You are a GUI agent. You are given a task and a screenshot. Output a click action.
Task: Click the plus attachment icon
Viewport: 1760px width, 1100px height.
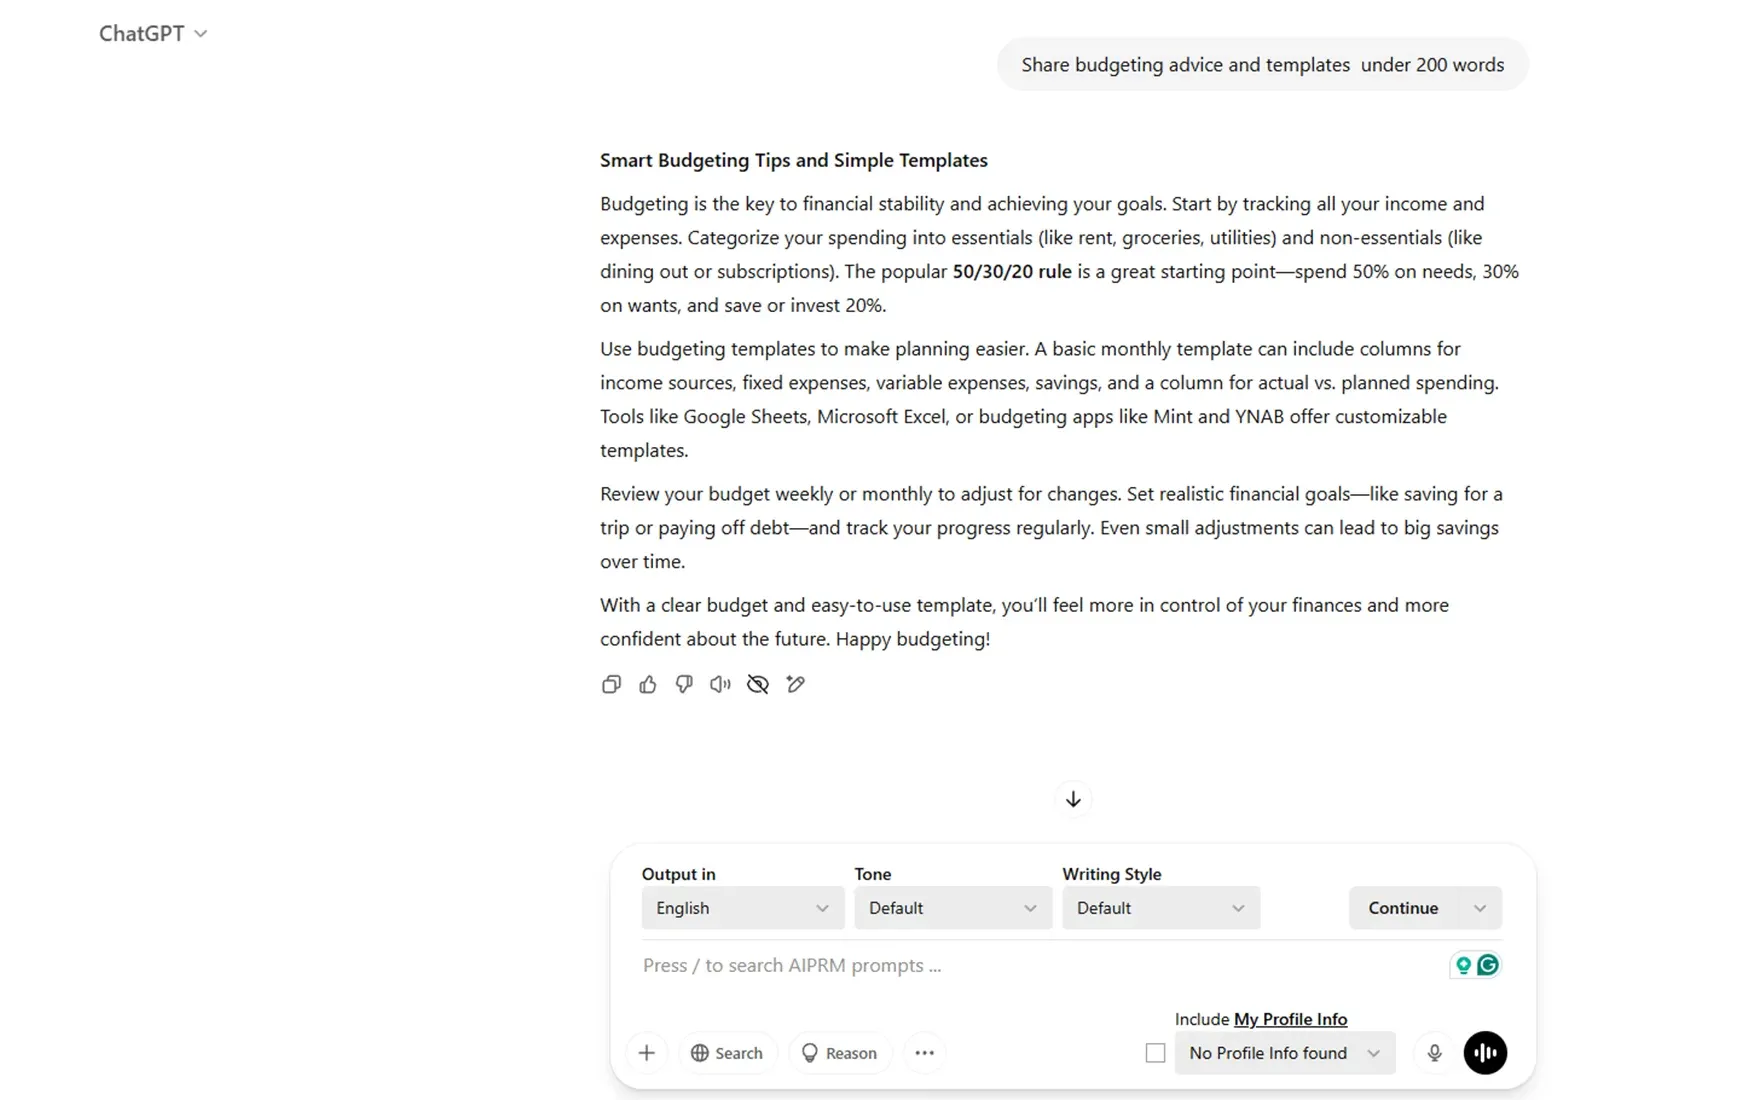(x=647, y=1053)
